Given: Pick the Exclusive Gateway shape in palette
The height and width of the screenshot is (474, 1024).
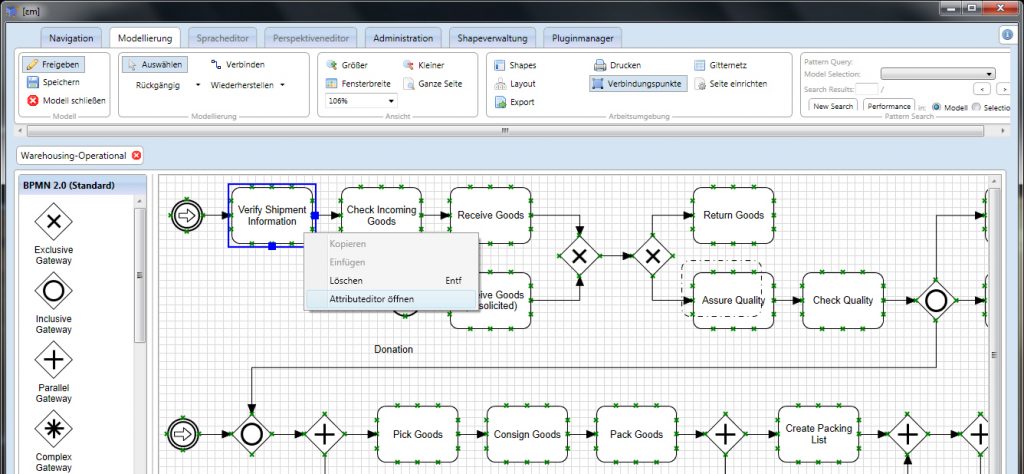Looking at the screenshot, I should coord(53,221).
